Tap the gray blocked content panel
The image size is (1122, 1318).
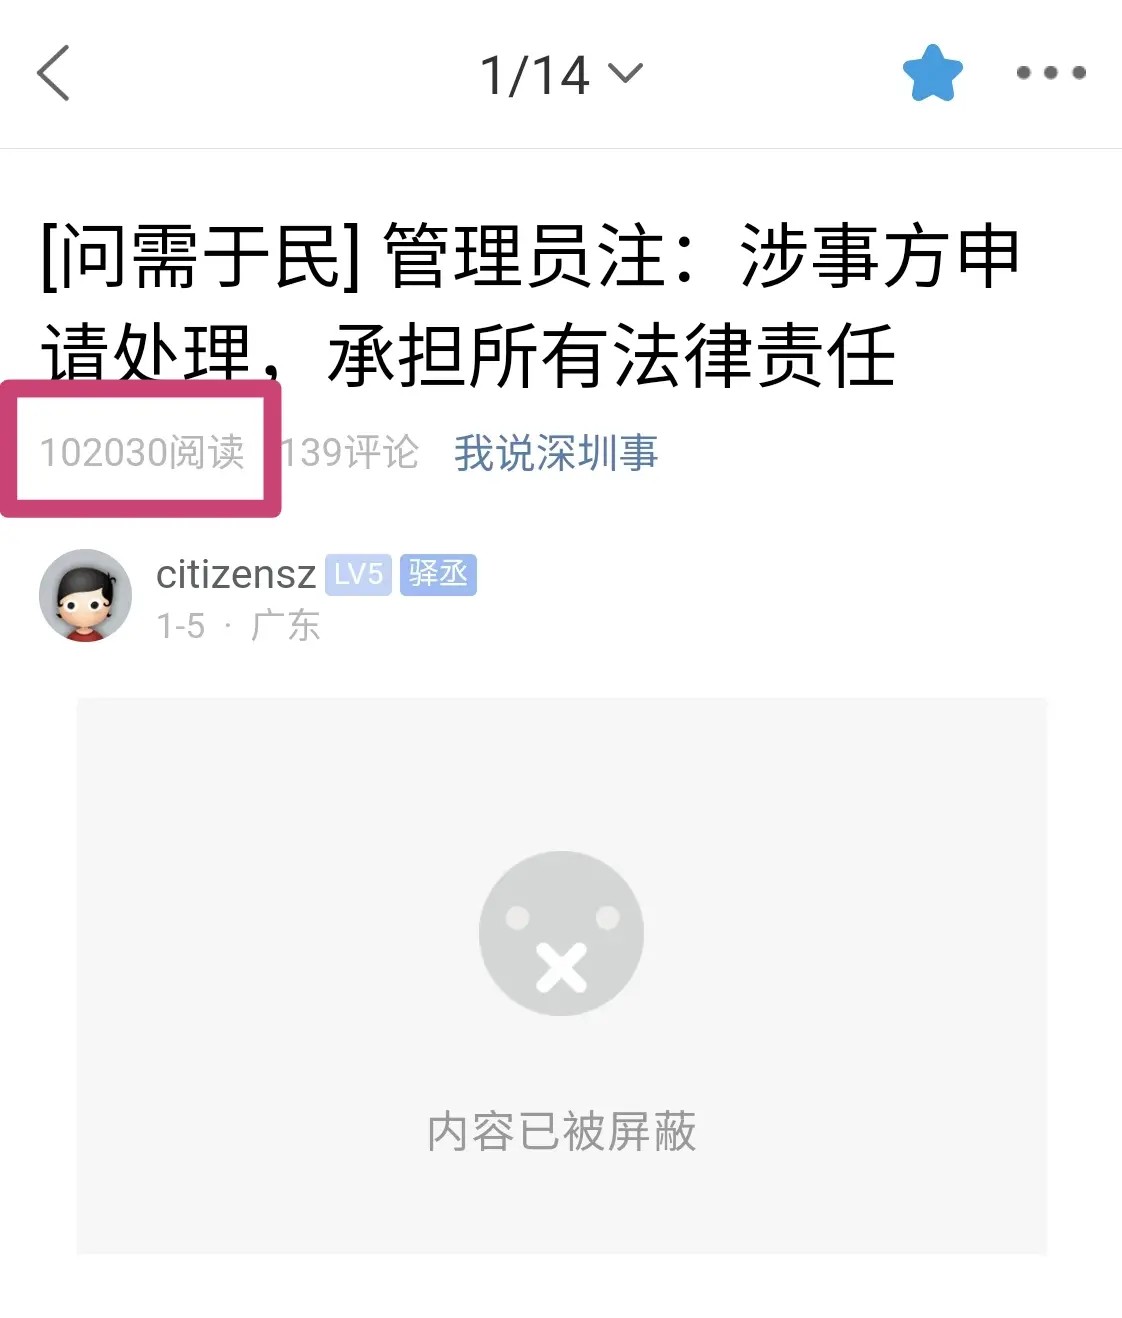click(x=561, y=976)
